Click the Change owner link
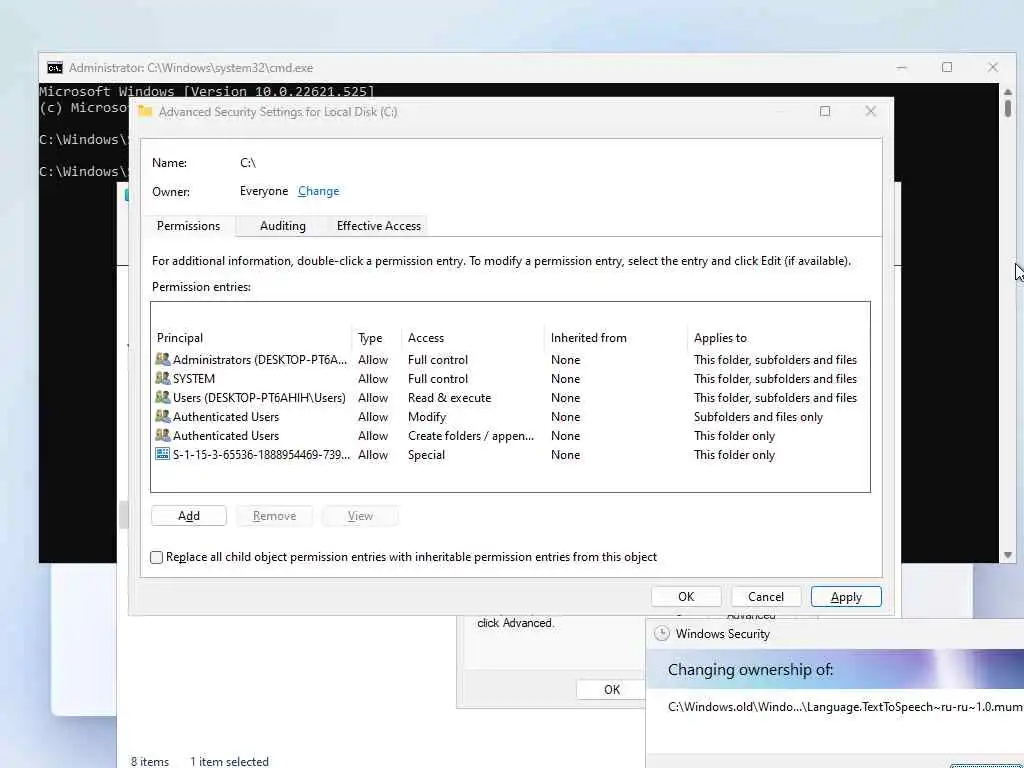Screen dimensions: 1024x768 point(319,191)
